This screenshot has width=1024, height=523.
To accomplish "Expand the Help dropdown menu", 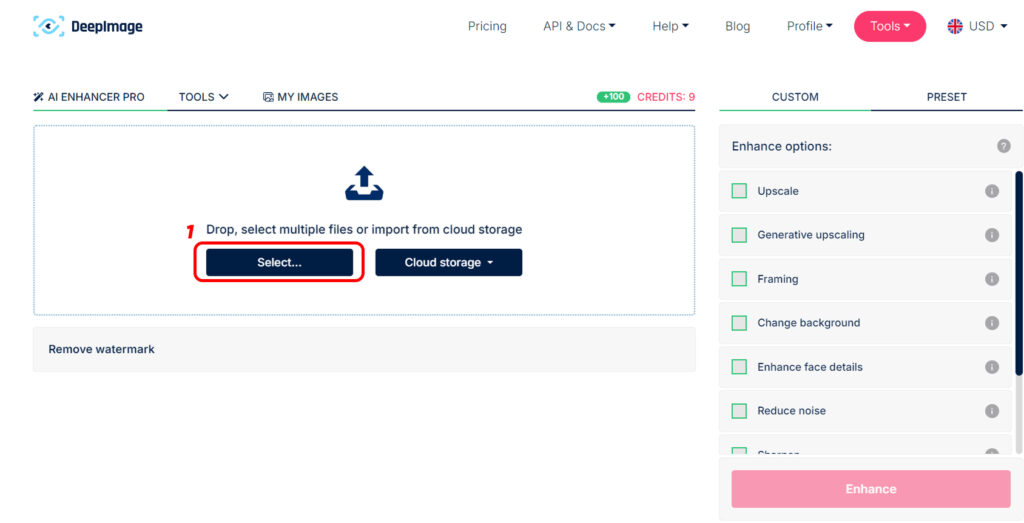I will coord(671,26).
